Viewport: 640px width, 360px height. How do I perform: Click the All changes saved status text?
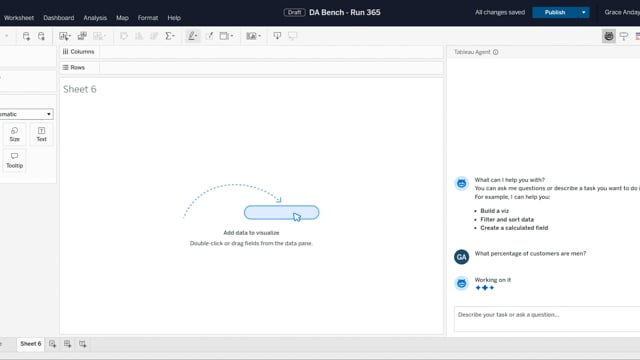(x=500, y=13)
